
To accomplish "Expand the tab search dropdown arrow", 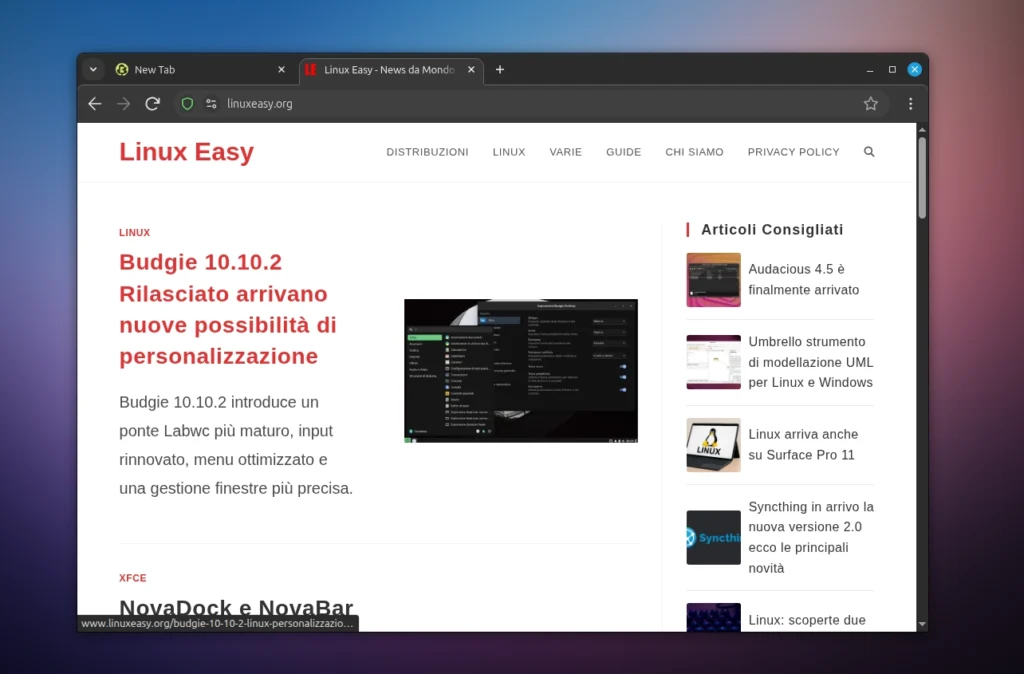I will (93, 70).
